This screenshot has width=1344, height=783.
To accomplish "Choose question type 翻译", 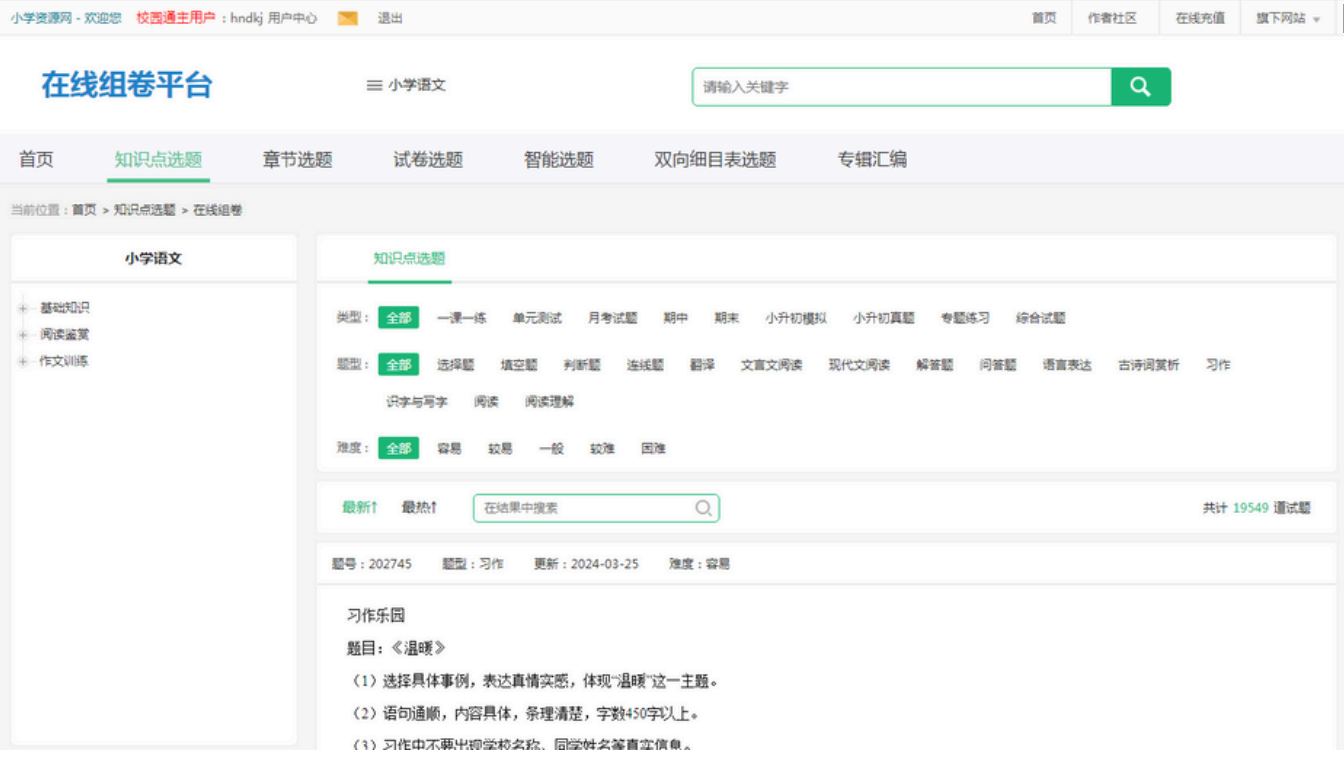I will (702, 365).
